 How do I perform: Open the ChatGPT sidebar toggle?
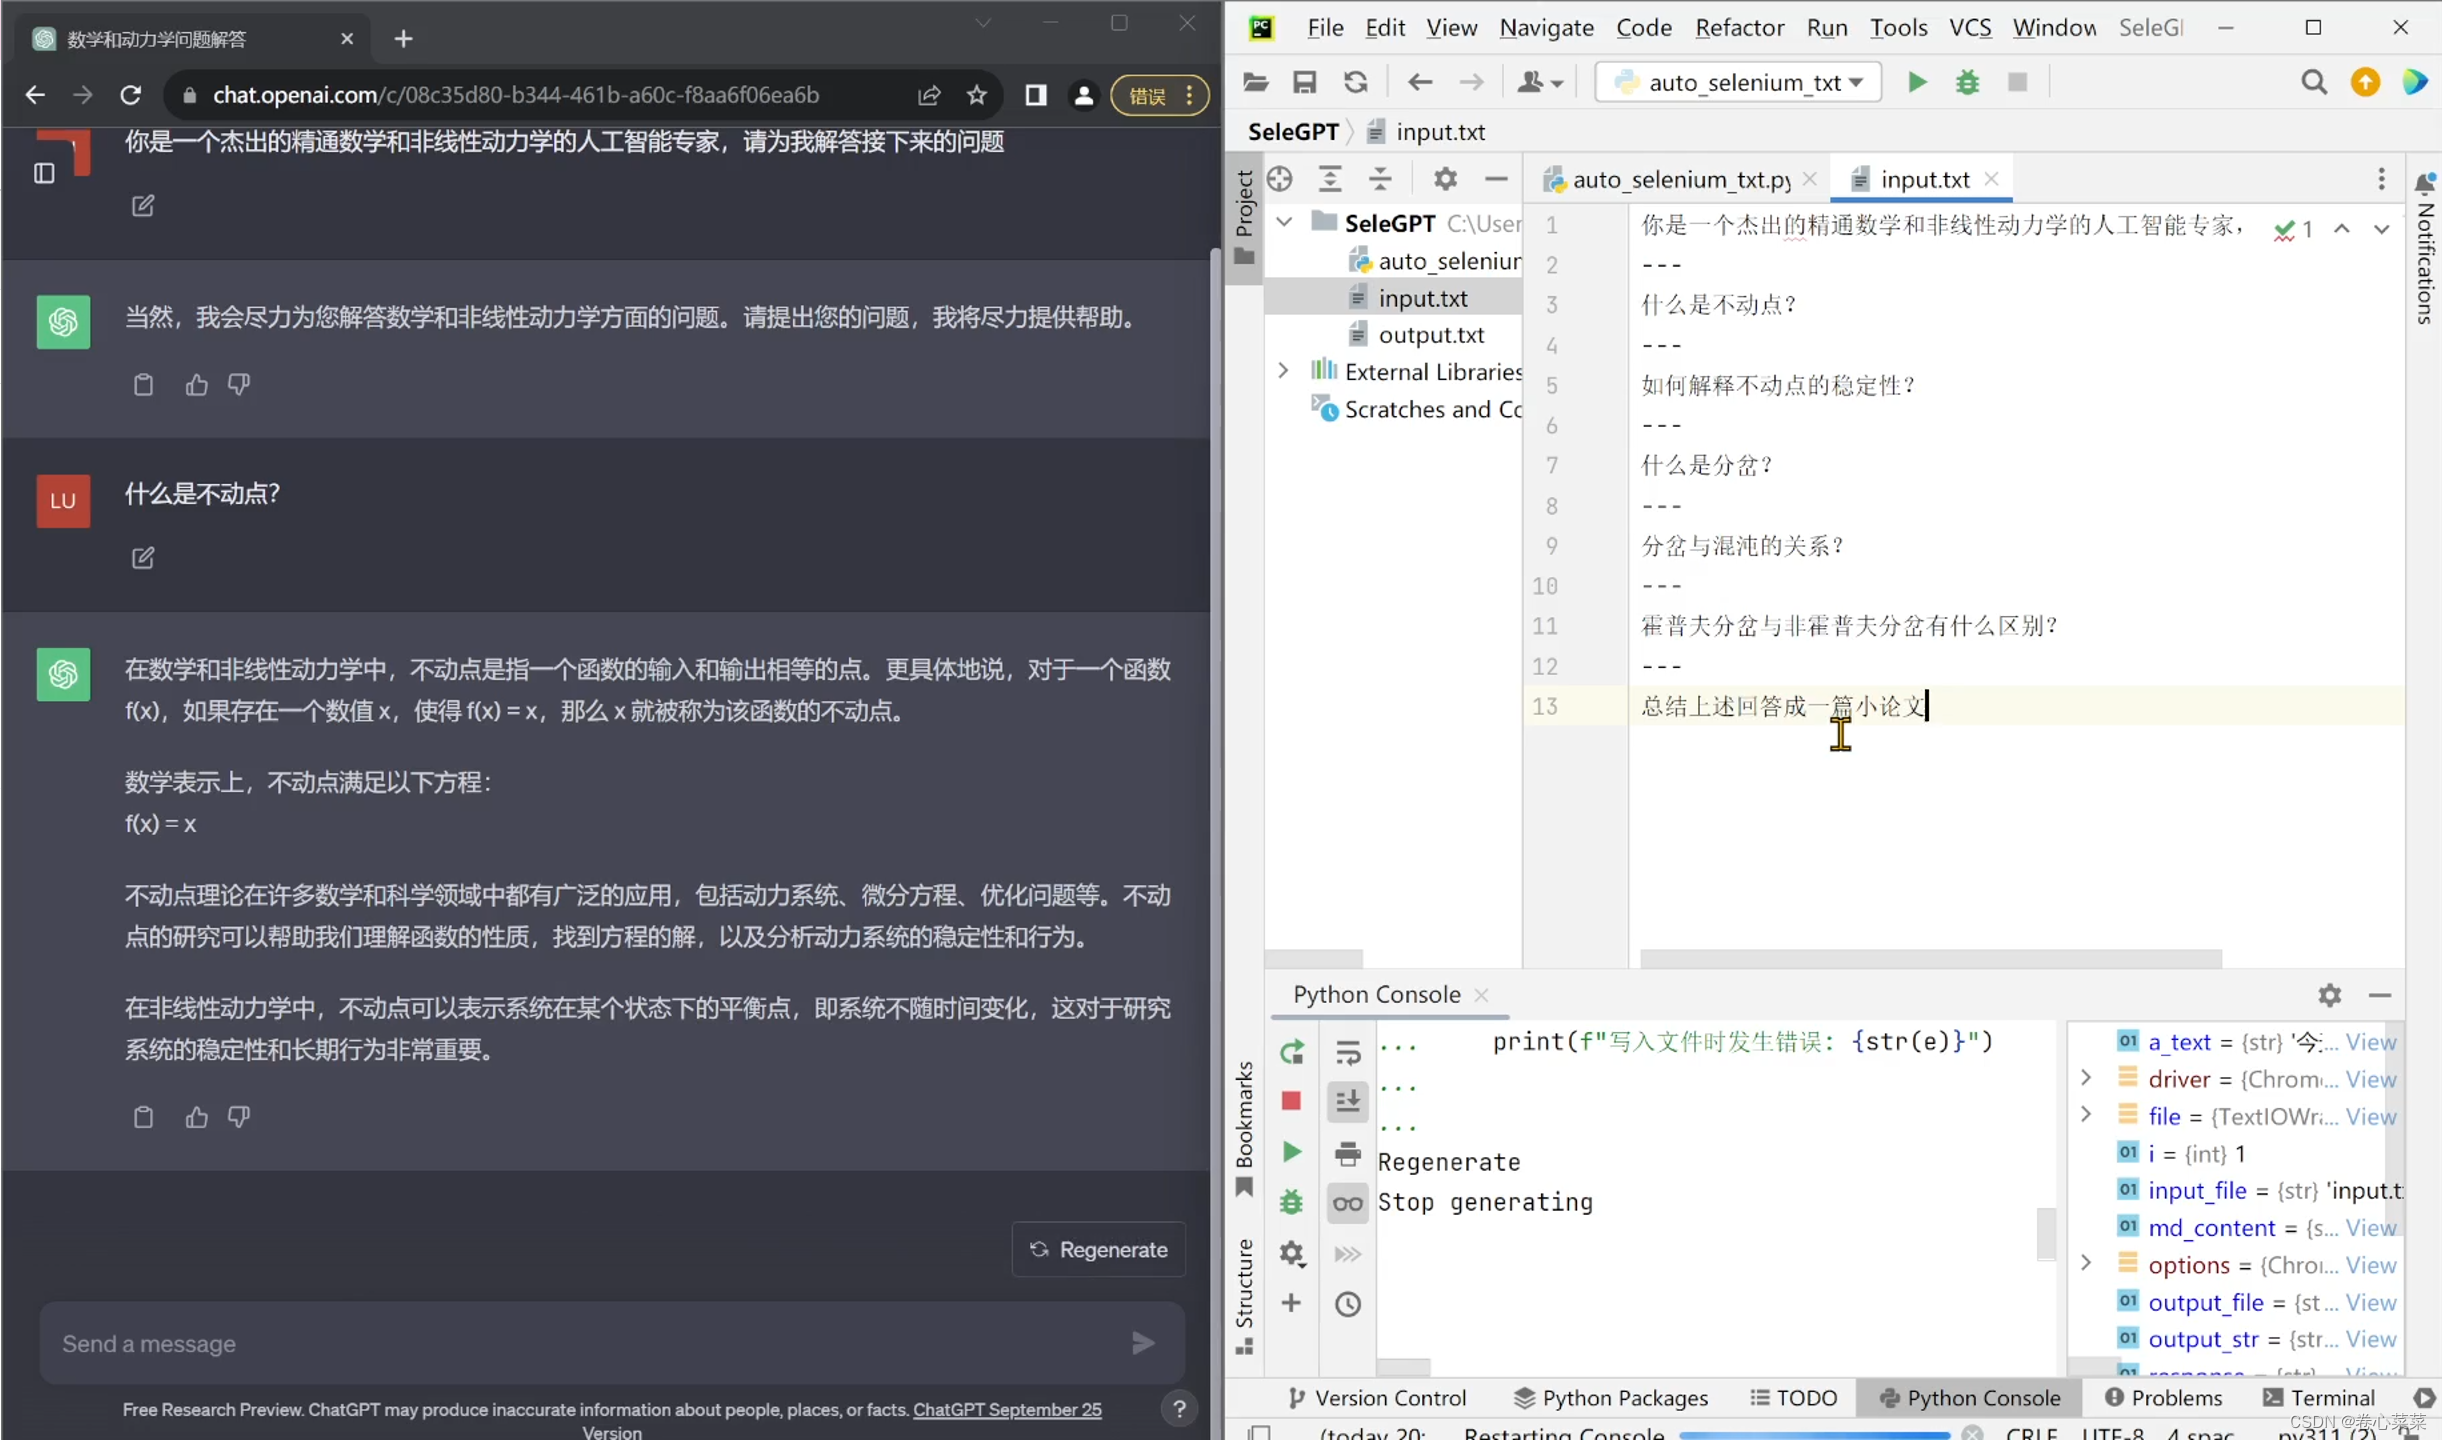44,173
